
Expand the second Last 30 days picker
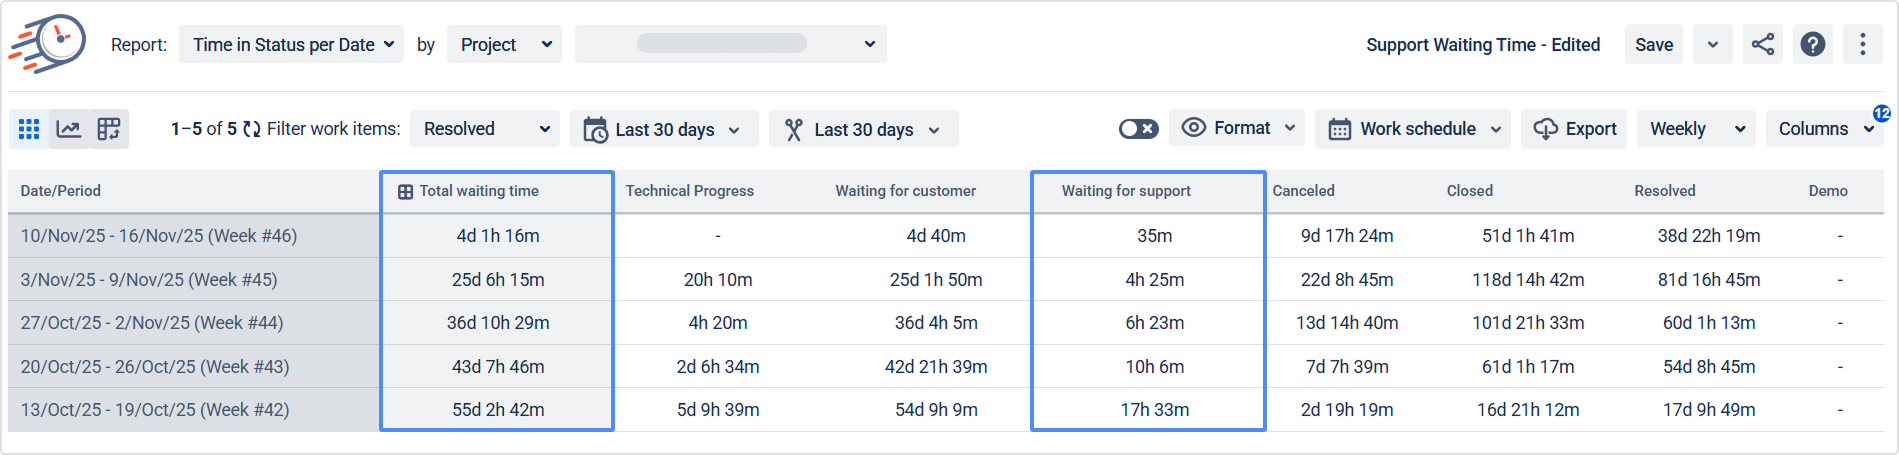coord(864,129)
